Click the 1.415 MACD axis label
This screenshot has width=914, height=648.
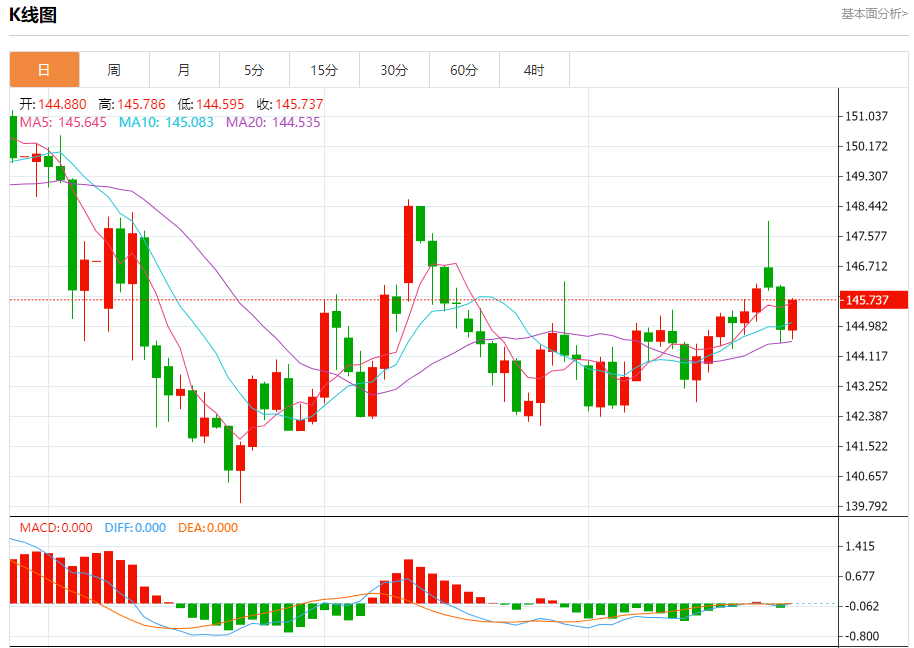pyautogui.click(x=861, y=546)
